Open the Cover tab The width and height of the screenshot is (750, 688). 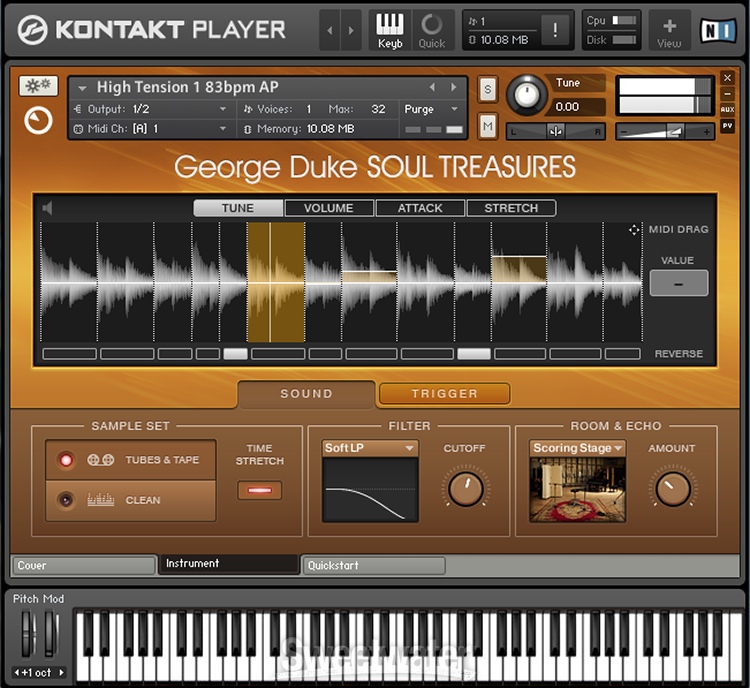[x=84, y=565]
